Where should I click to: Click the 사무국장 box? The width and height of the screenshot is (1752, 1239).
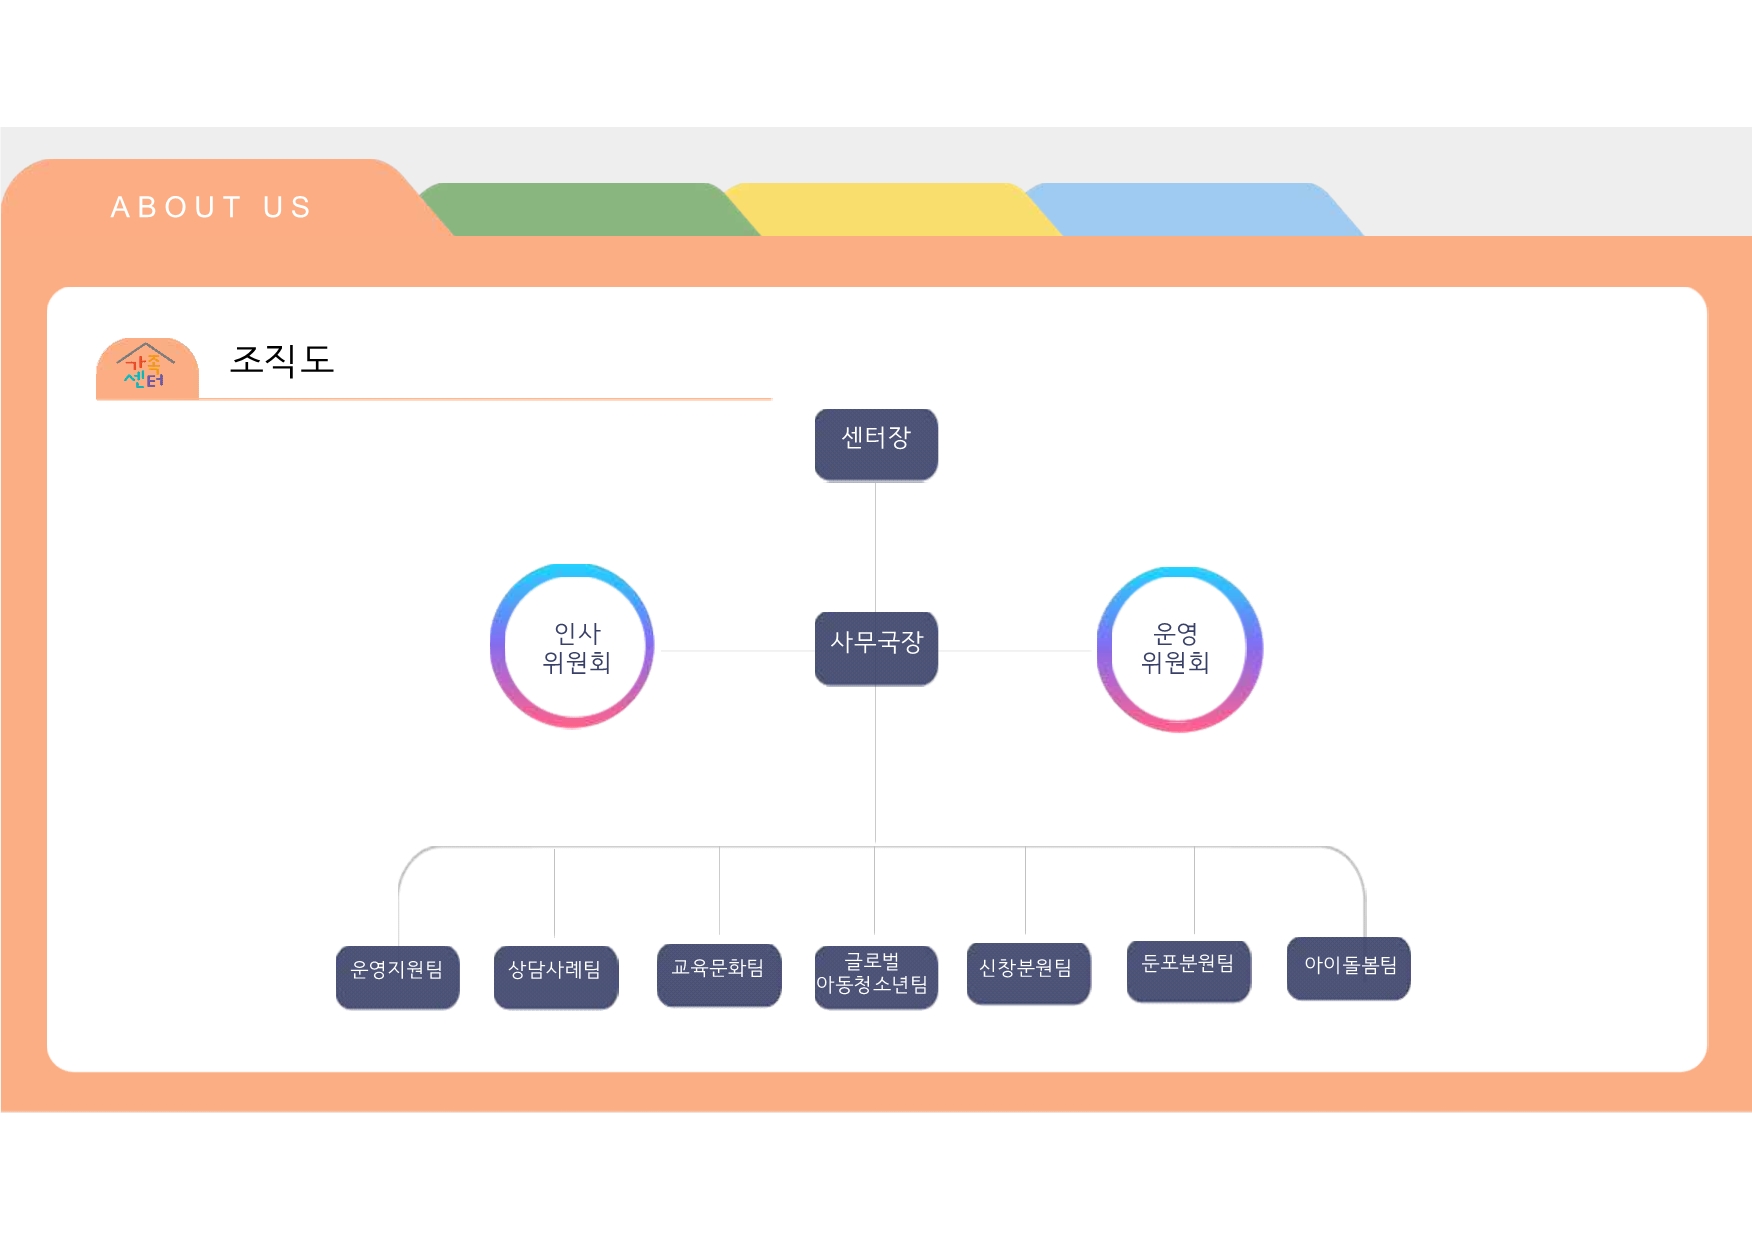point(876,648)
